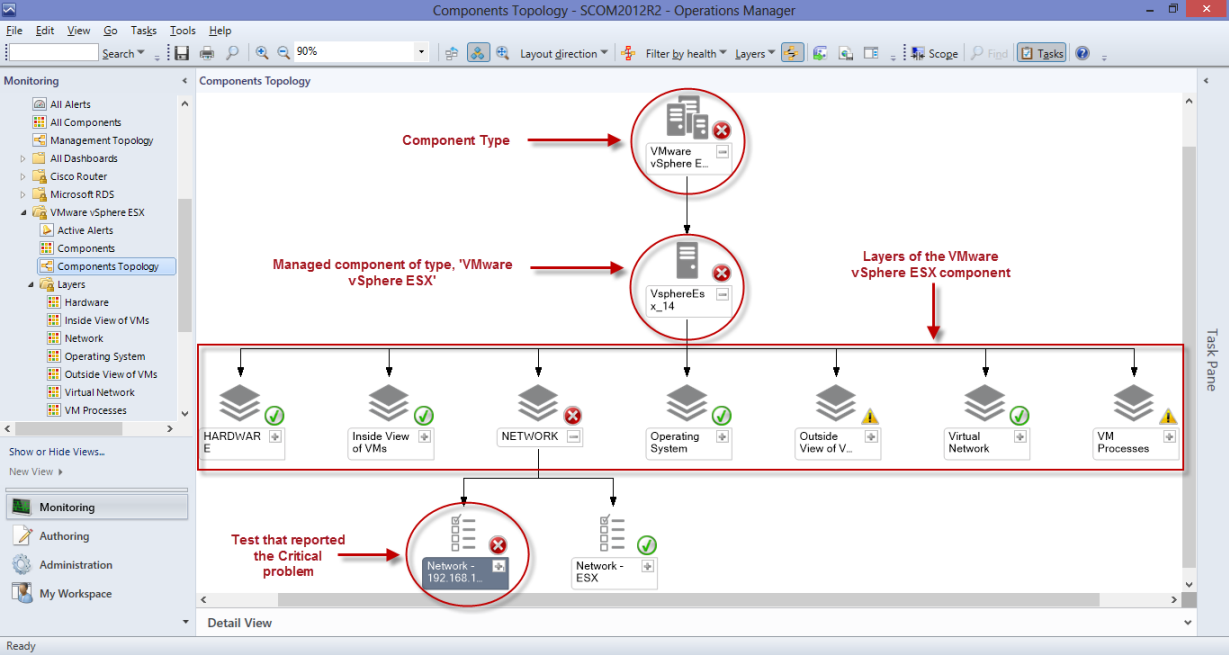The height and width of the screenshot is (655, 1229).
Task: Open the Tools menu
Action: point(183,31)
